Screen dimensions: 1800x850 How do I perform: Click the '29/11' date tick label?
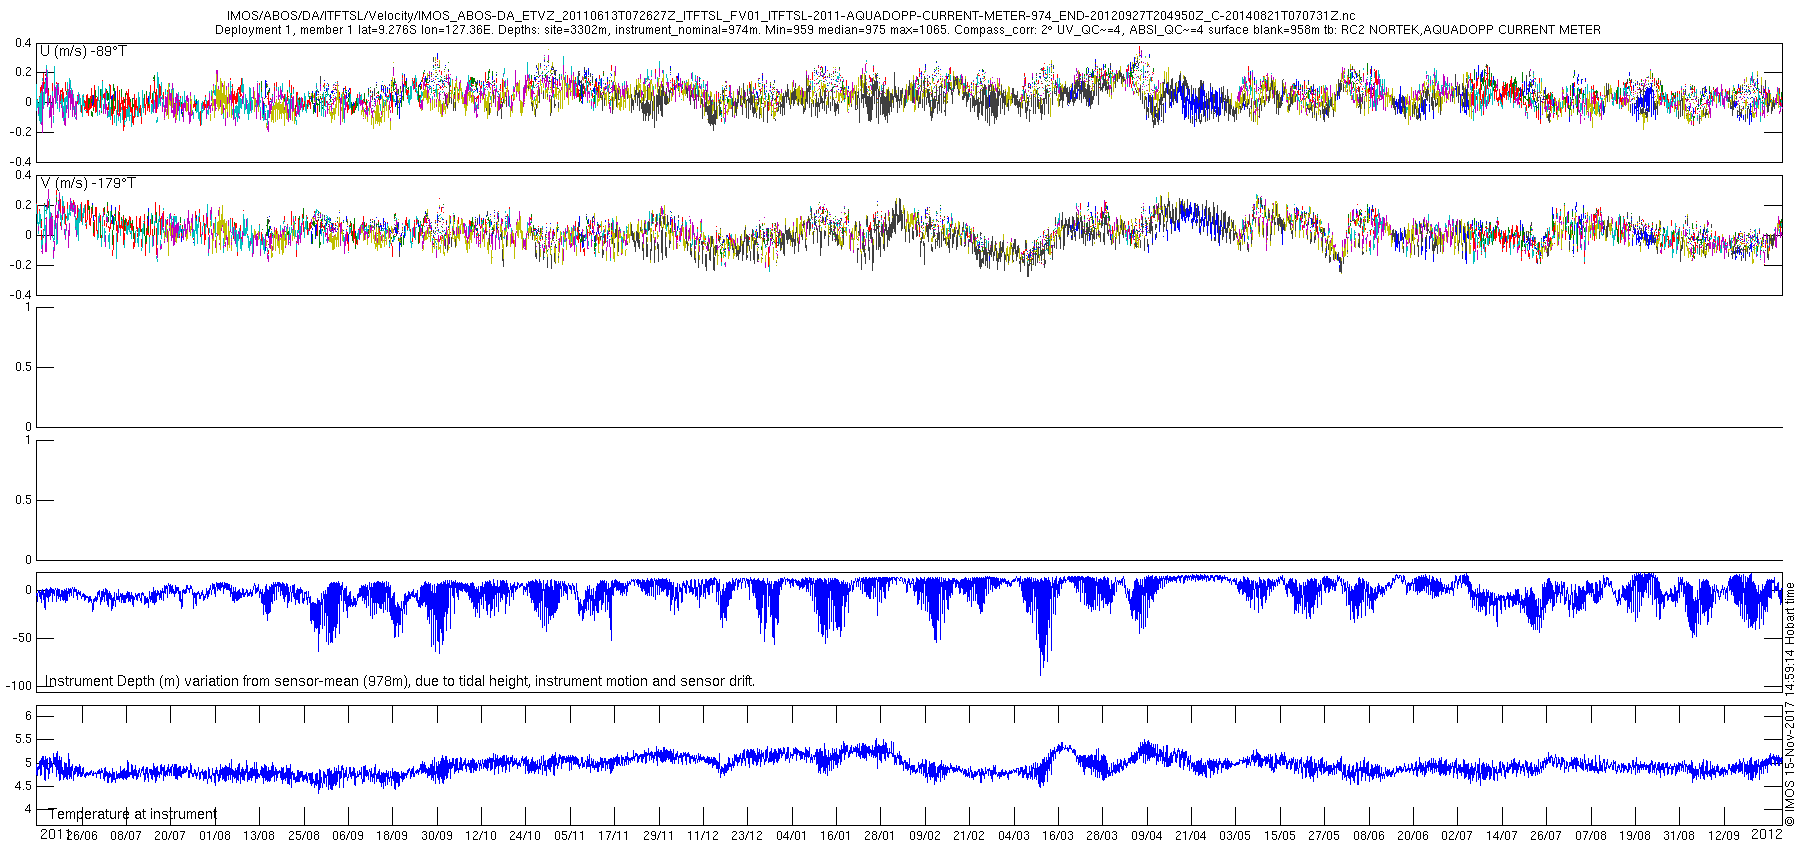point(659,836)
